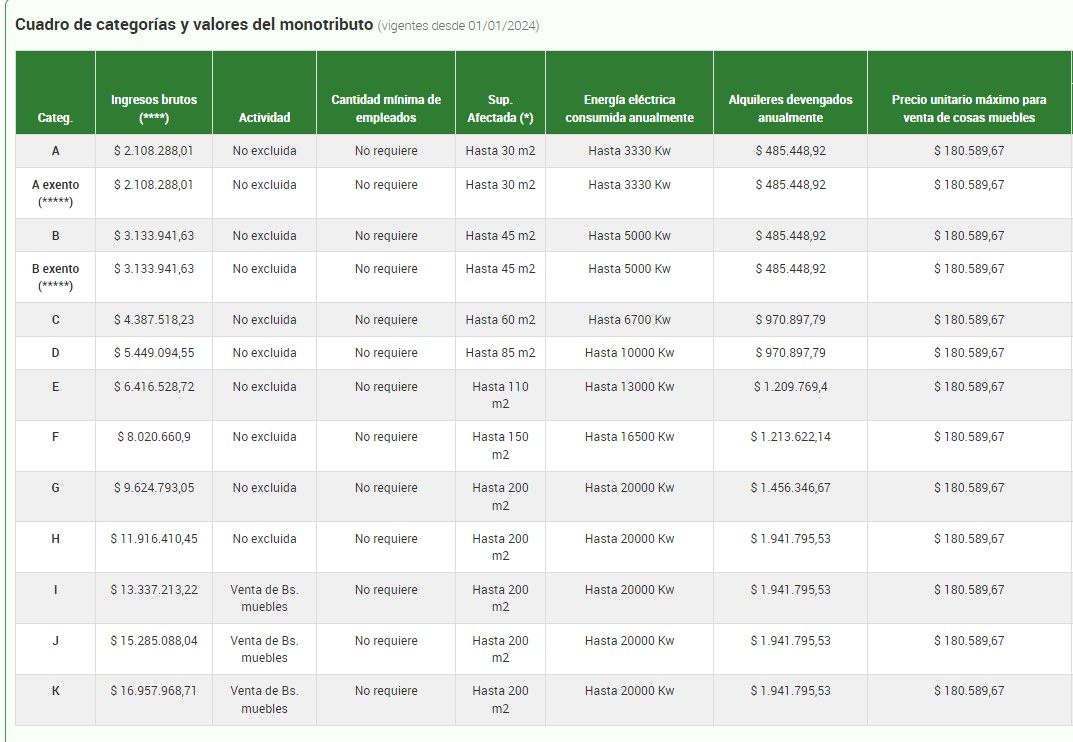Click the $ 1.456.346,67 rent cell
The height and width of the screenshot is (742, 1073).
(790, 488)
